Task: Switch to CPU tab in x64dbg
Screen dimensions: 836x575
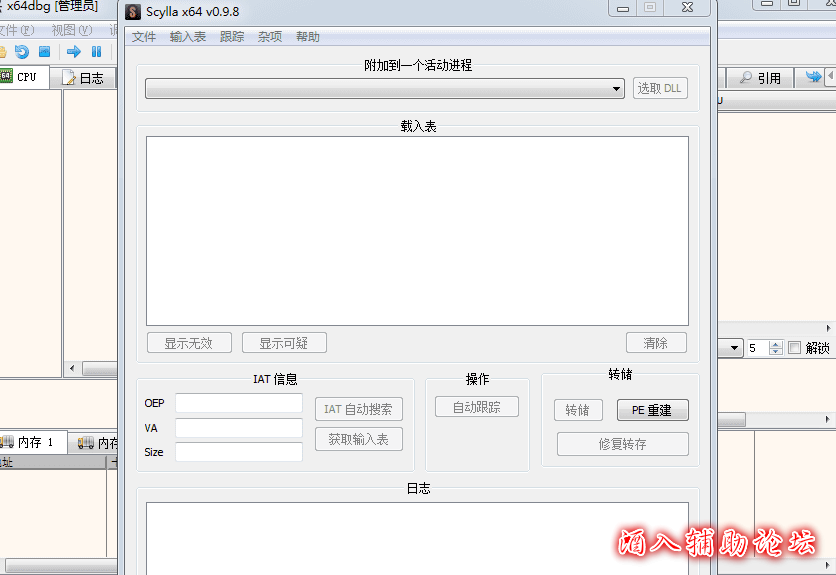Action: click(24, 77)
